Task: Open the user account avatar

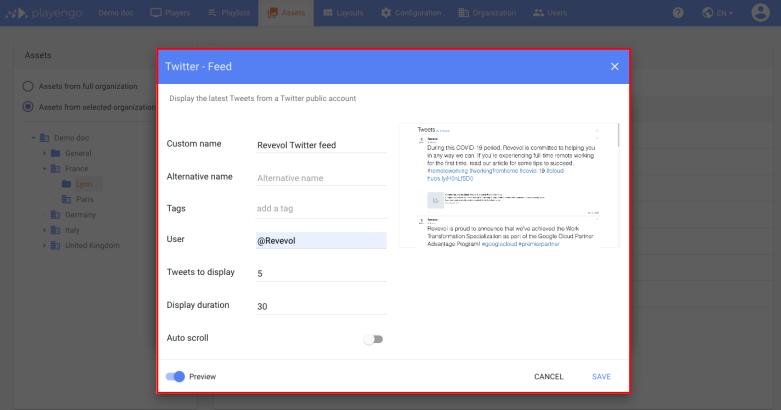Action: point(760,12)
